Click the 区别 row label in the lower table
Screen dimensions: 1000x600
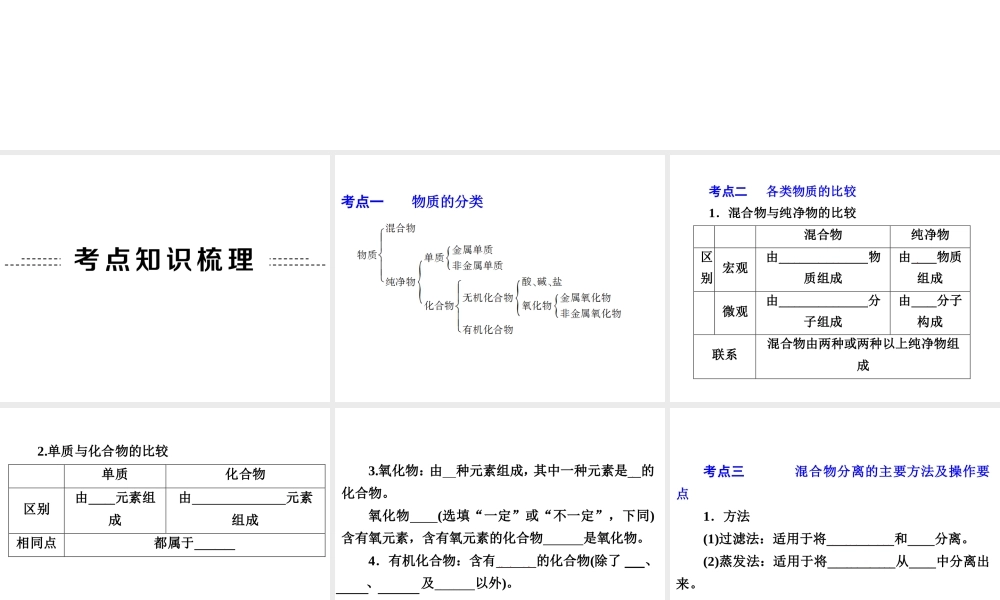pos(36,509)
